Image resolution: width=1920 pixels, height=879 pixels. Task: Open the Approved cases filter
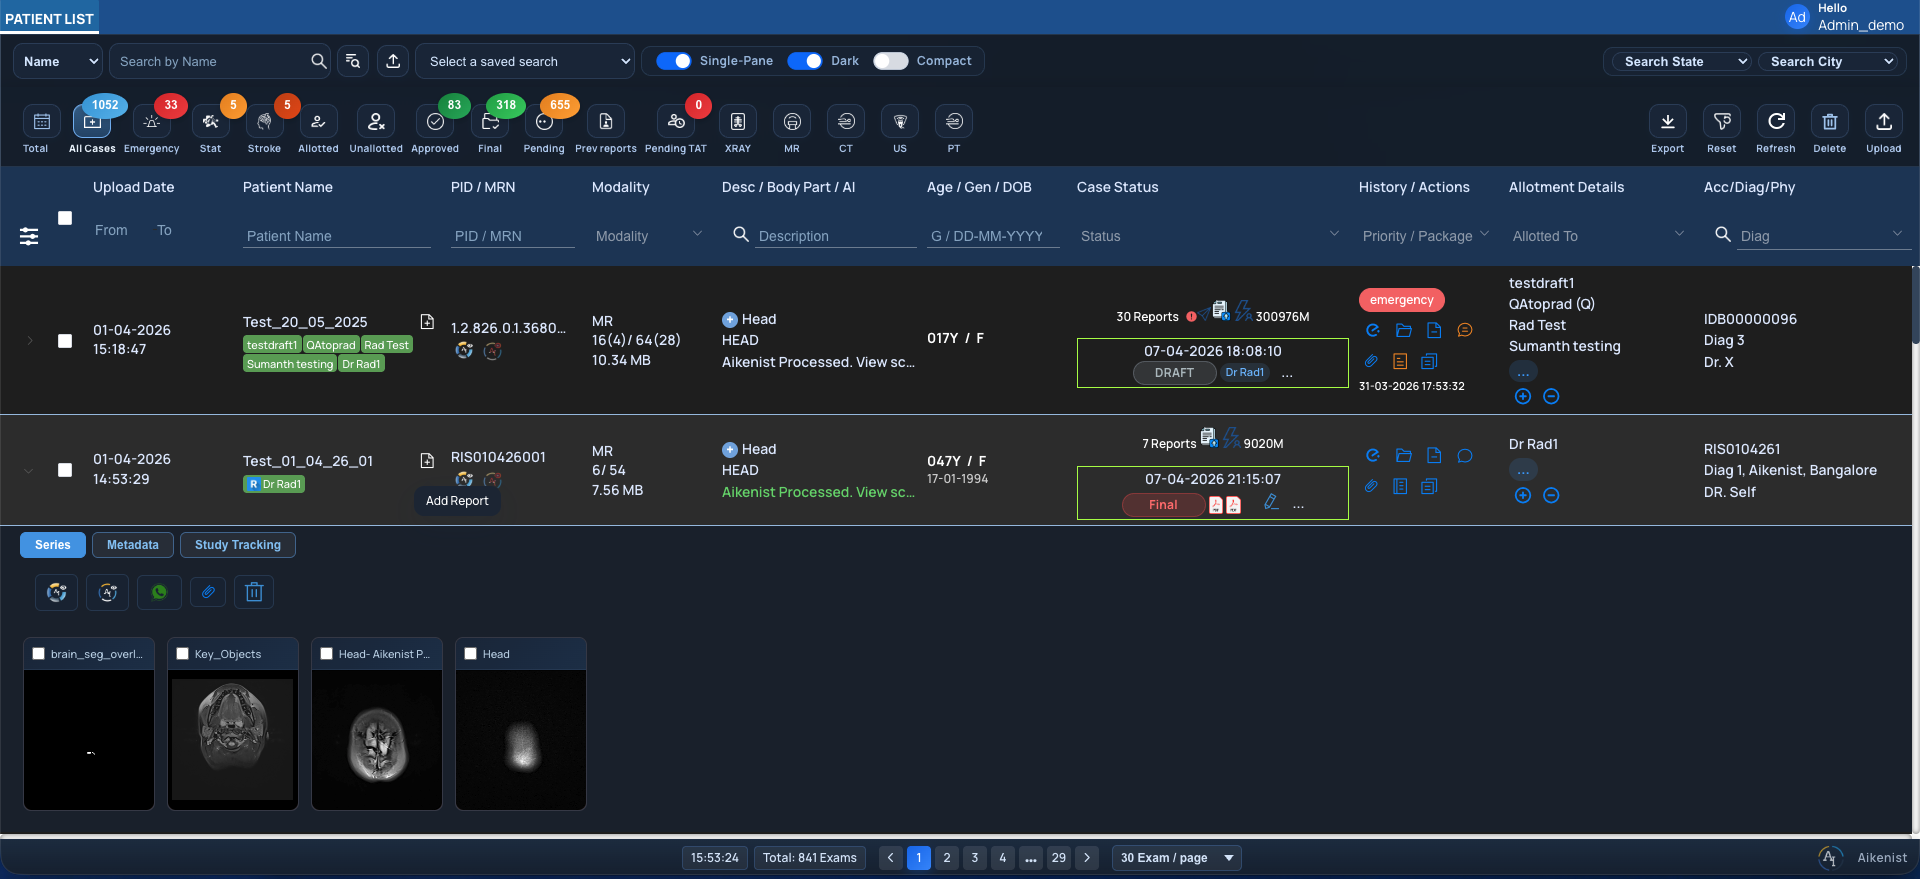[435, 122]
